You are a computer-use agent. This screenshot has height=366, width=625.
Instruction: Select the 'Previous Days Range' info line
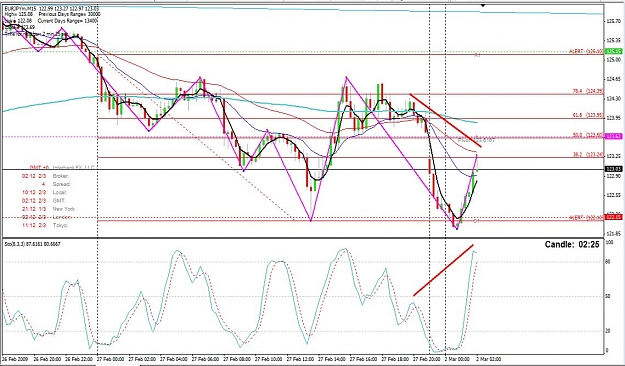tap(69, 14)
